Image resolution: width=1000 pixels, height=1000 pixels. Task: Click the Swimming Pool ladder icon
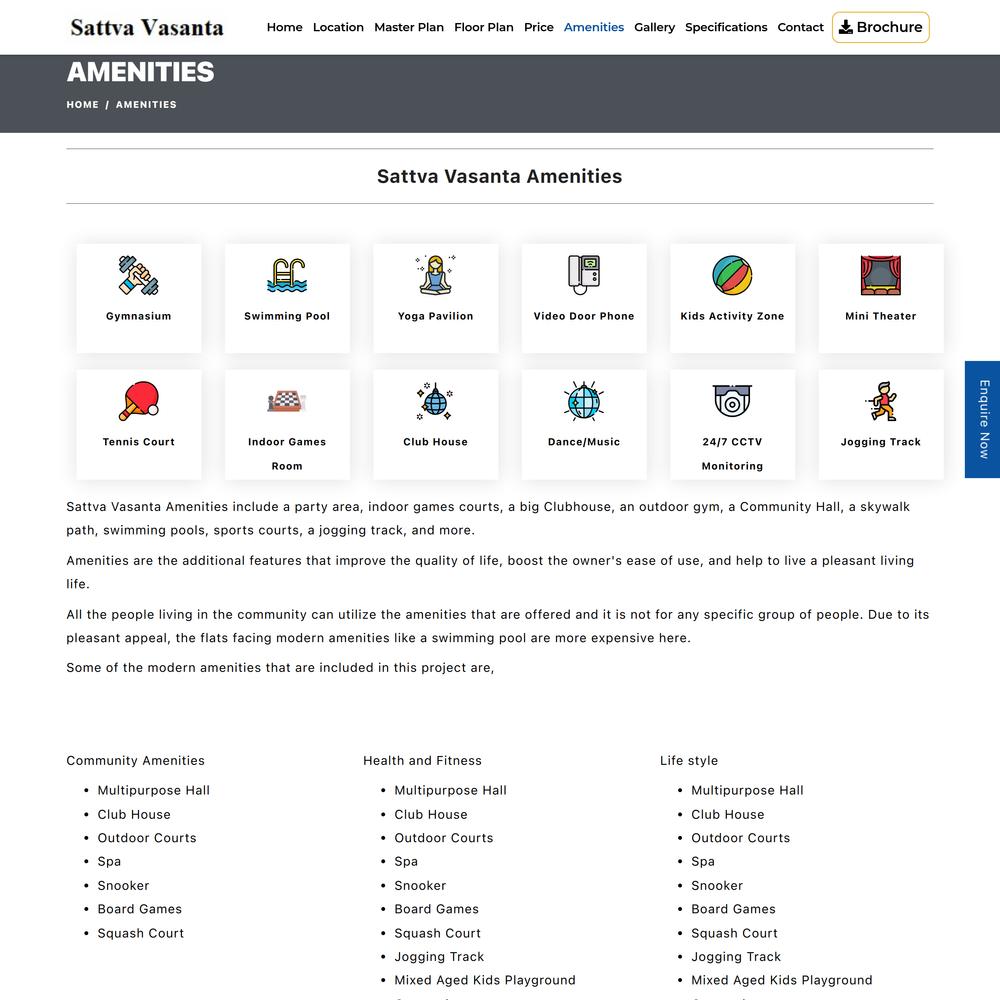tap(287, 275)
